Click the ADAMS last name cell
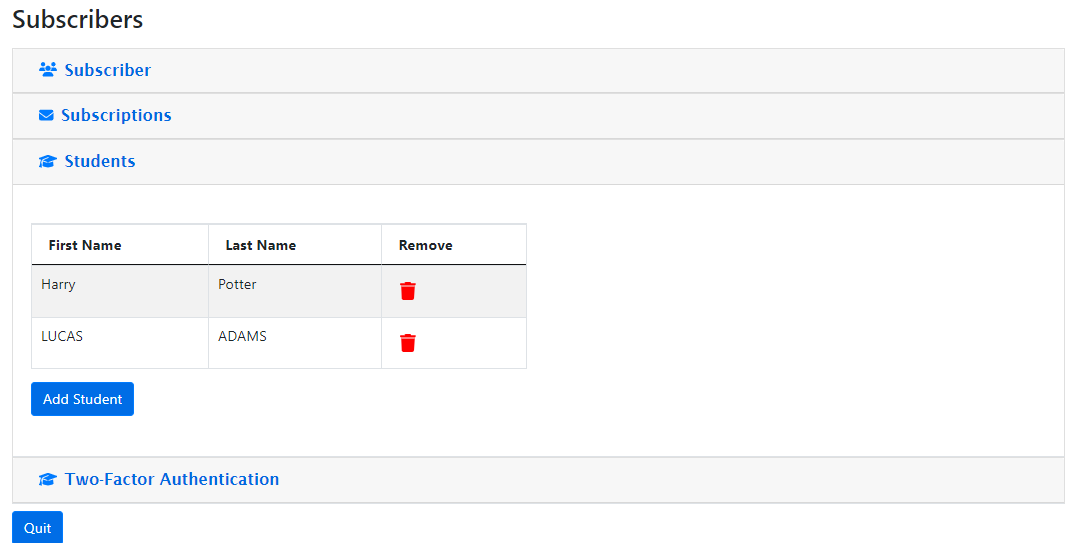This screenshot has height=543, width=1078. [242, 337]
